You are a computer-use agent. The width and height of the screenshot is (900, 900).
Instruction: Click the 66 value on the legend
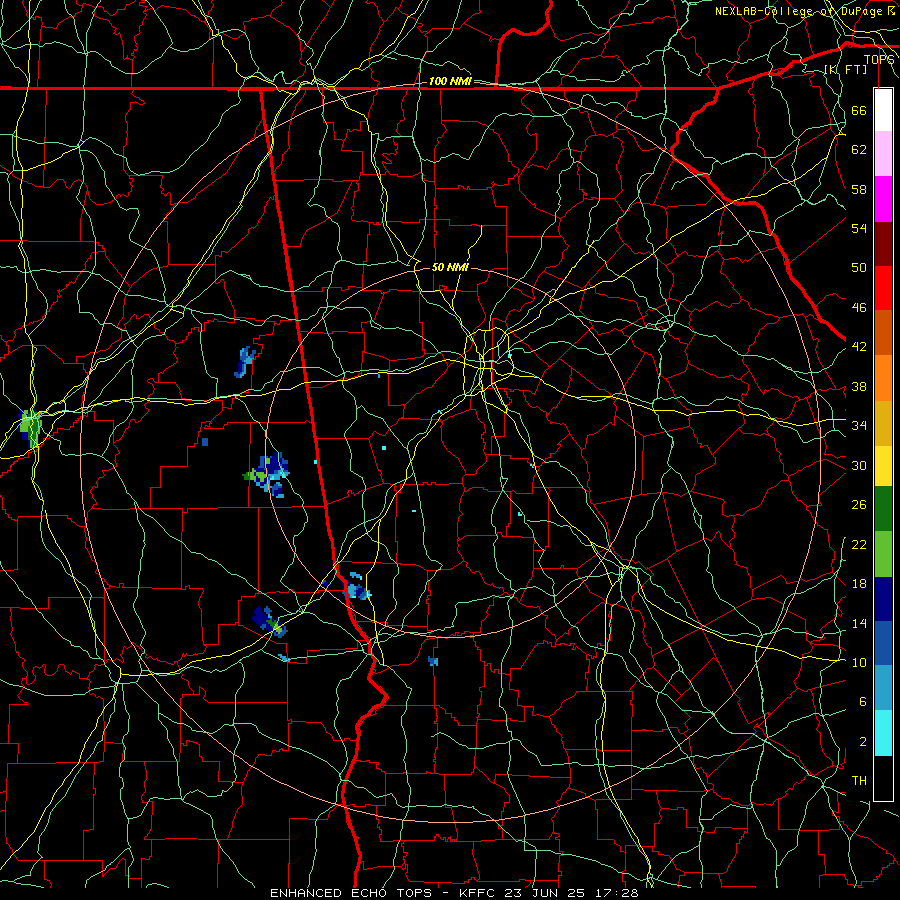click(x=859, y=110)
